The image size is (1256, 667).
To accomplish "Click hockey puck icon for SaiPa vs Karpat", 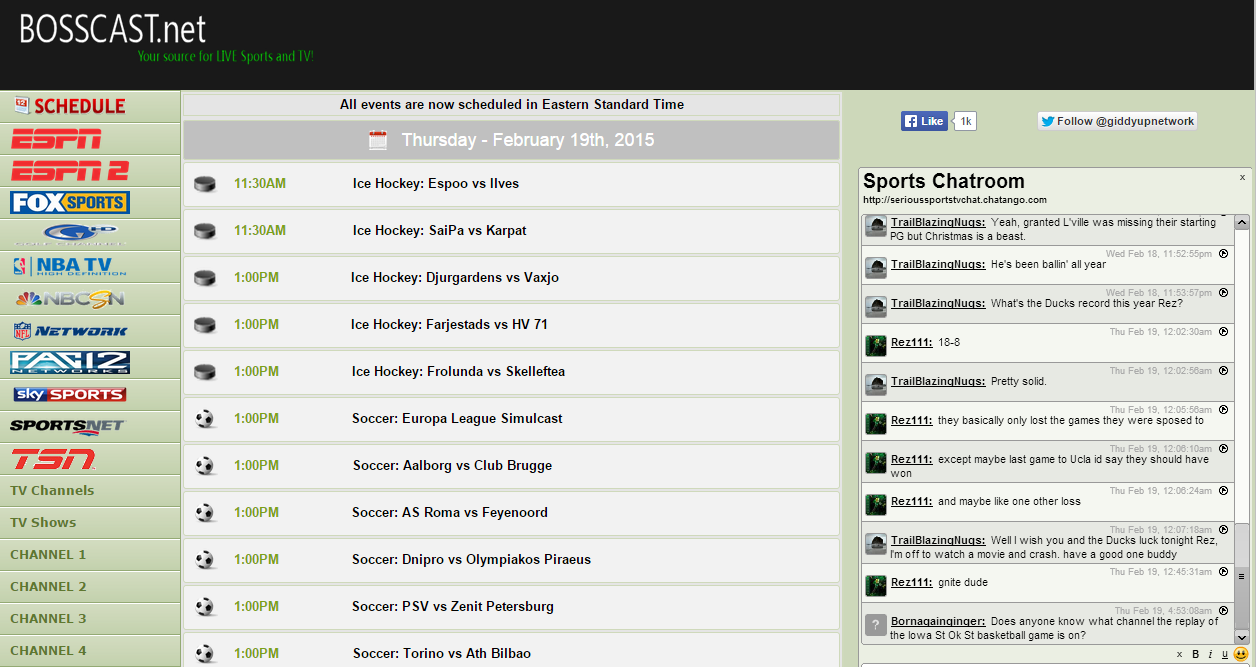I will (205, 231).
